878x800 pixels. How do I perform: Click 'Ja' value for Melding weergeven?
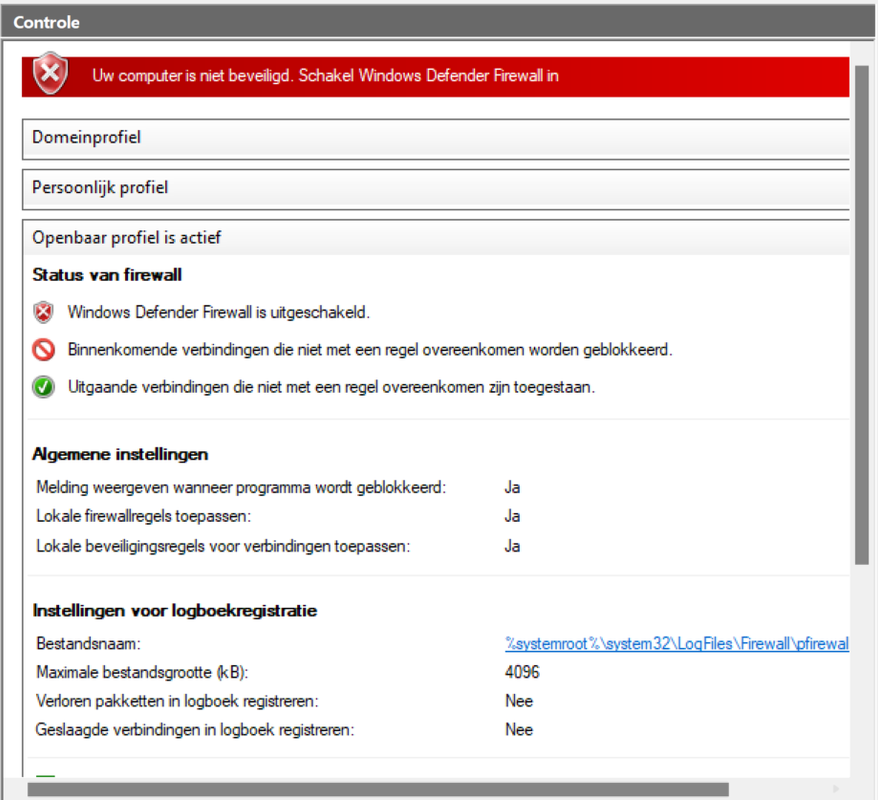(x=512, y=488)
